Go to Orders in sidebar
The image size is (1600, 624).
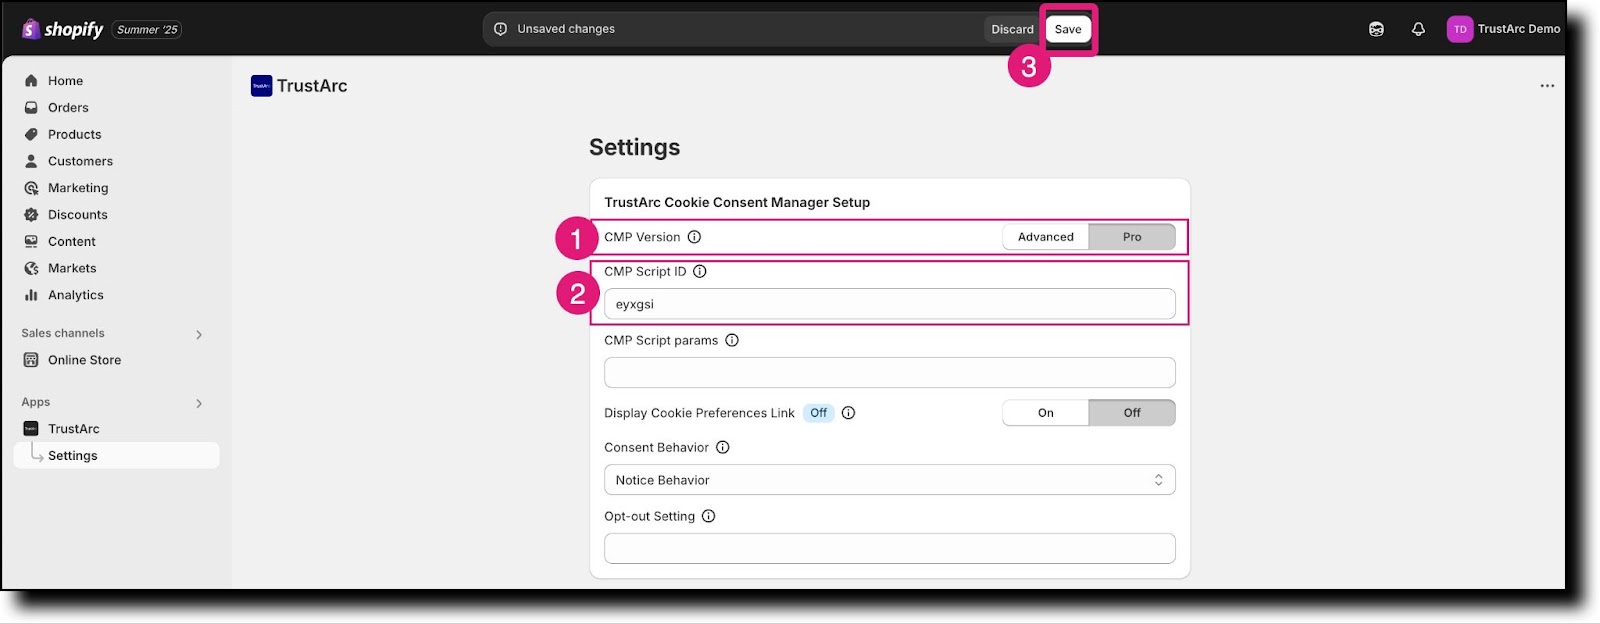(68, 108)
